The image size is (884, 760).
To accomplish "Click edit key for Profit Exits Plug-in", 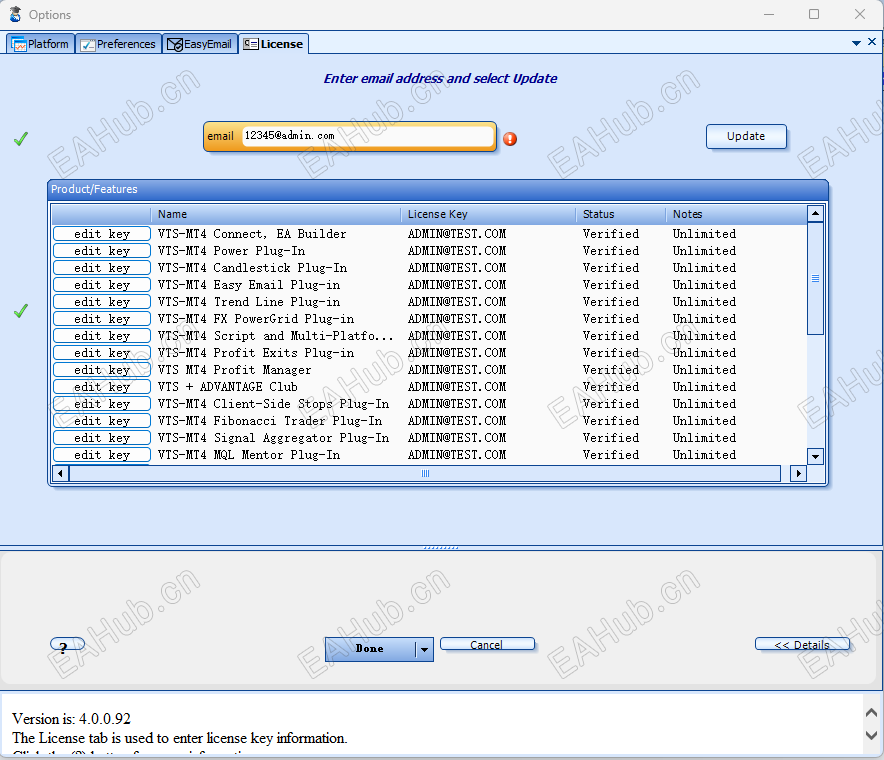I will tap(102, 352).
